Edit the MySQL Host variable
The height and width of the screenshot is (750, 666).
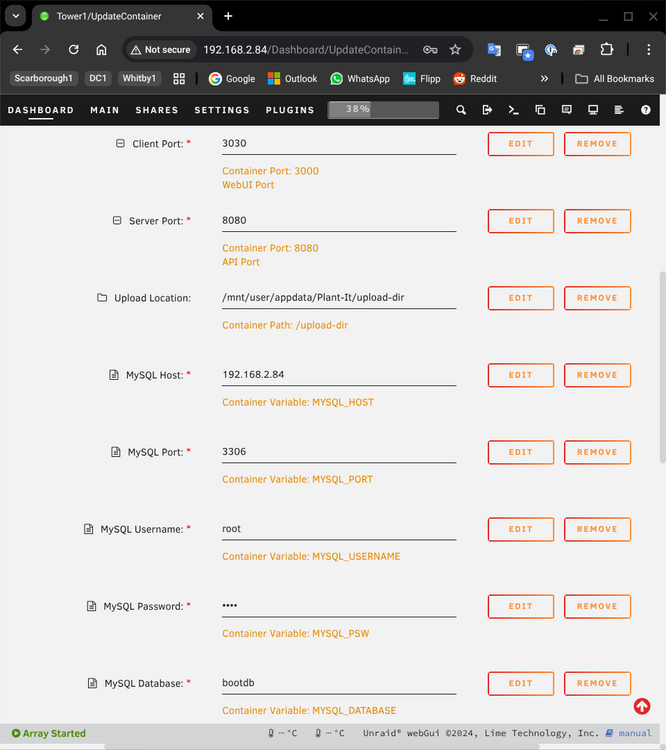[521, 375]
